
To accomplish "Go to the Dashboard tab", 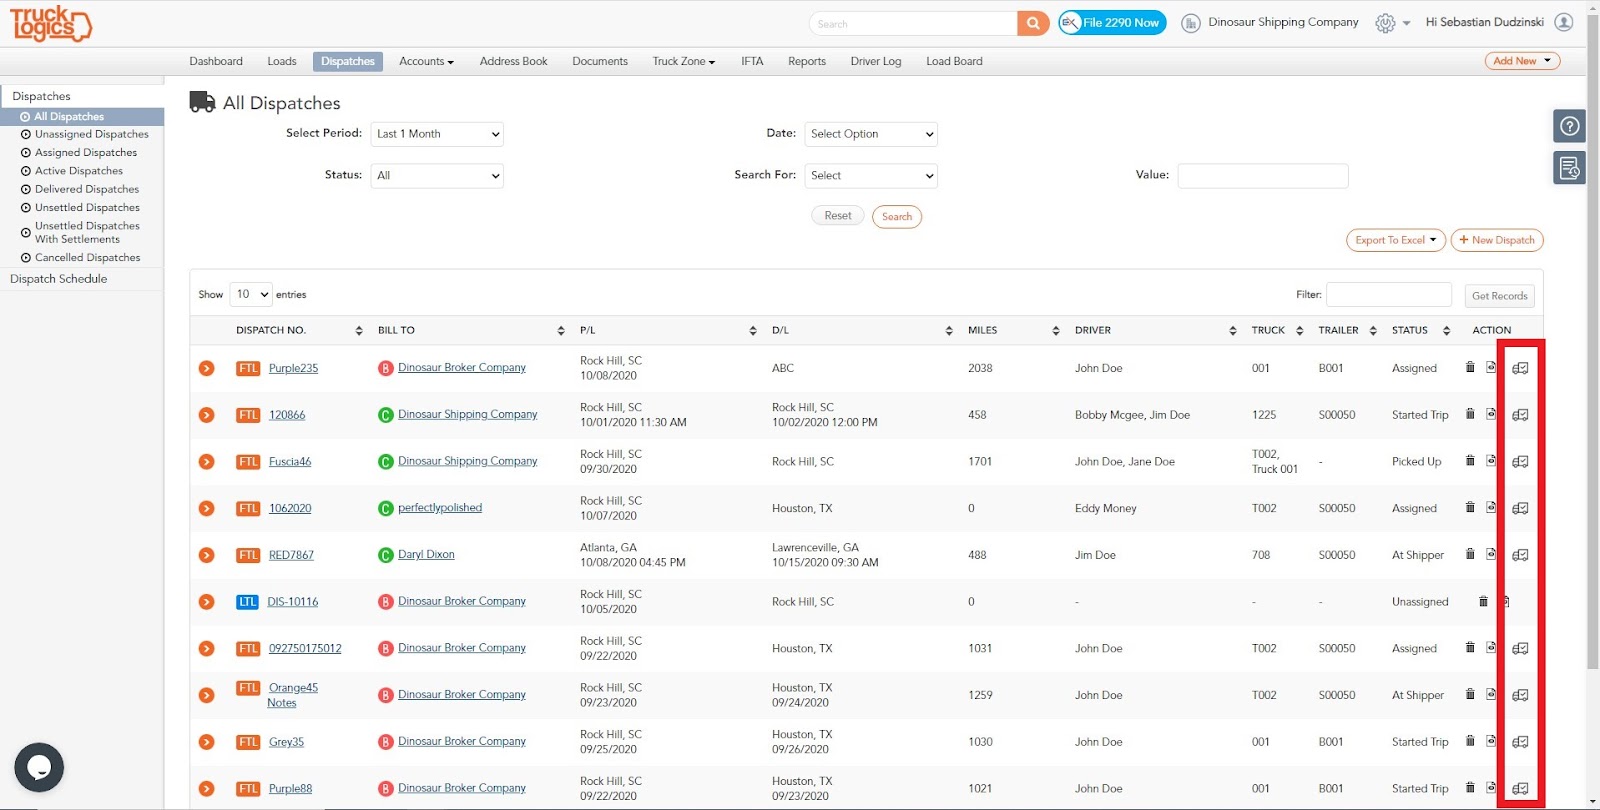I will [x=216, y=61].
